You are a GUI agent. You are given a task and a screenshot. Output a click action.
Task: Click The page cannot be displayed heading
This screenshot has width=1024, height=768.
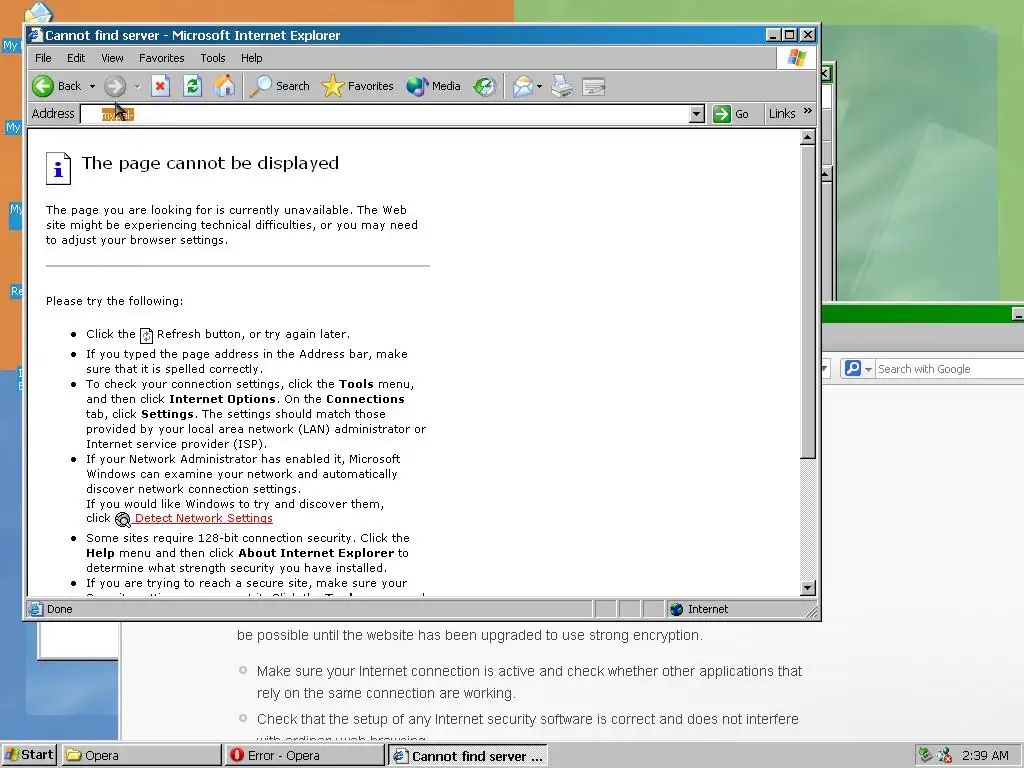click(210, 163)
